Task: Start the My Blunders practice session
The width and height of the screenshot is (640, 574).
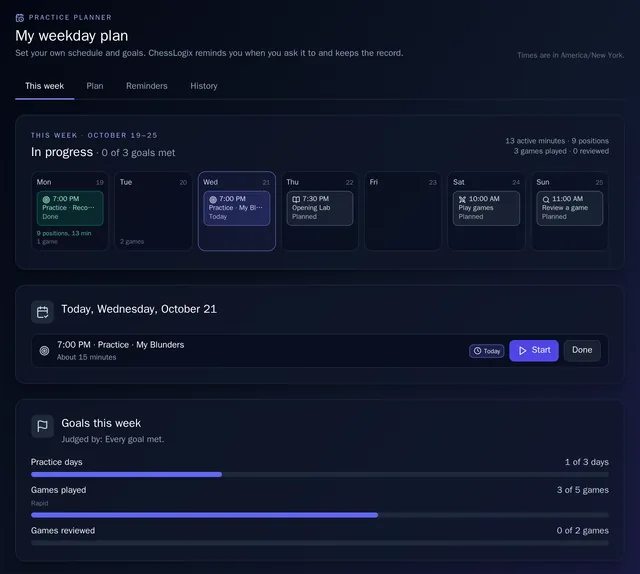Action: click(x=534, y=350)
